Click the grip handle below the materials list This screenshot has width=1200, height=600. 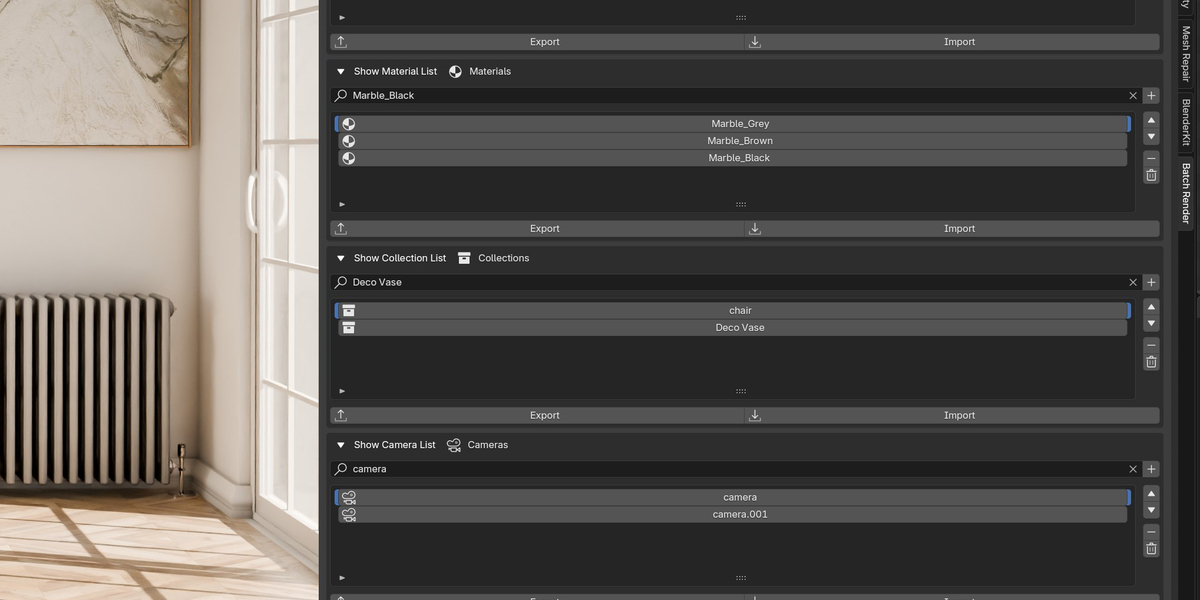coord(741,204)
